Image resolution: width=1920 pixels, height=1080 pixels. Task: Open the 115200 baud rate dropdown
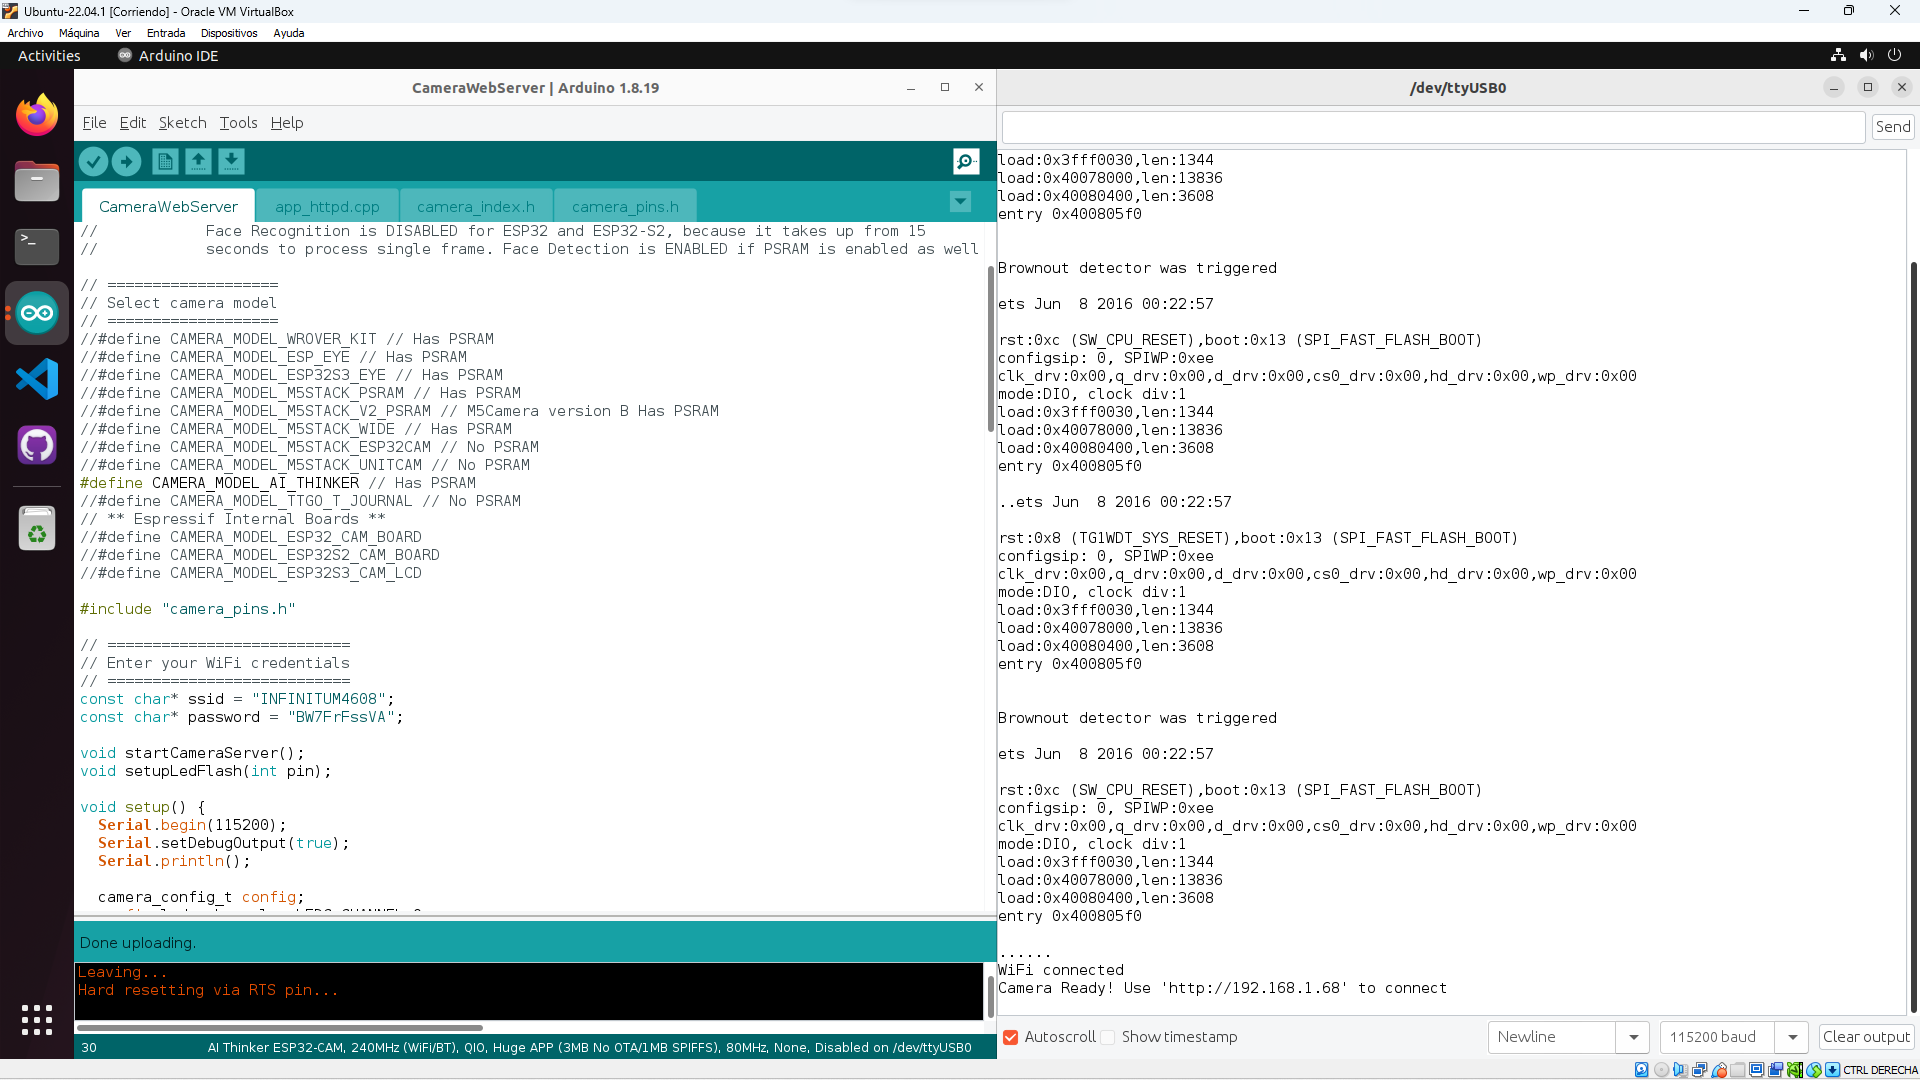(x=1792, y=1037)
